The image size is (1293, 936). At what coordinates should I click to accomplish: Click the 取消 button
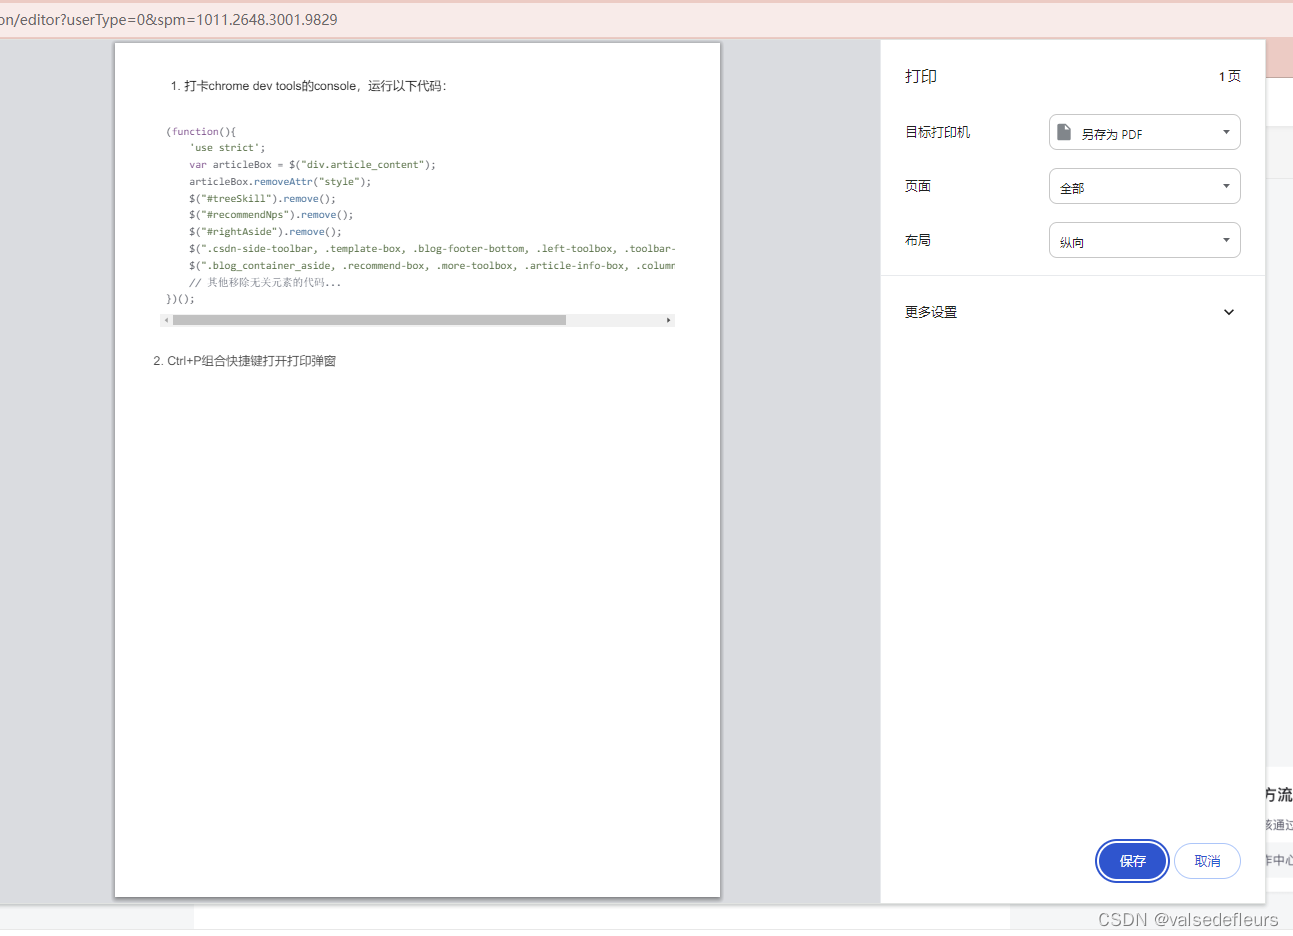1206,861
